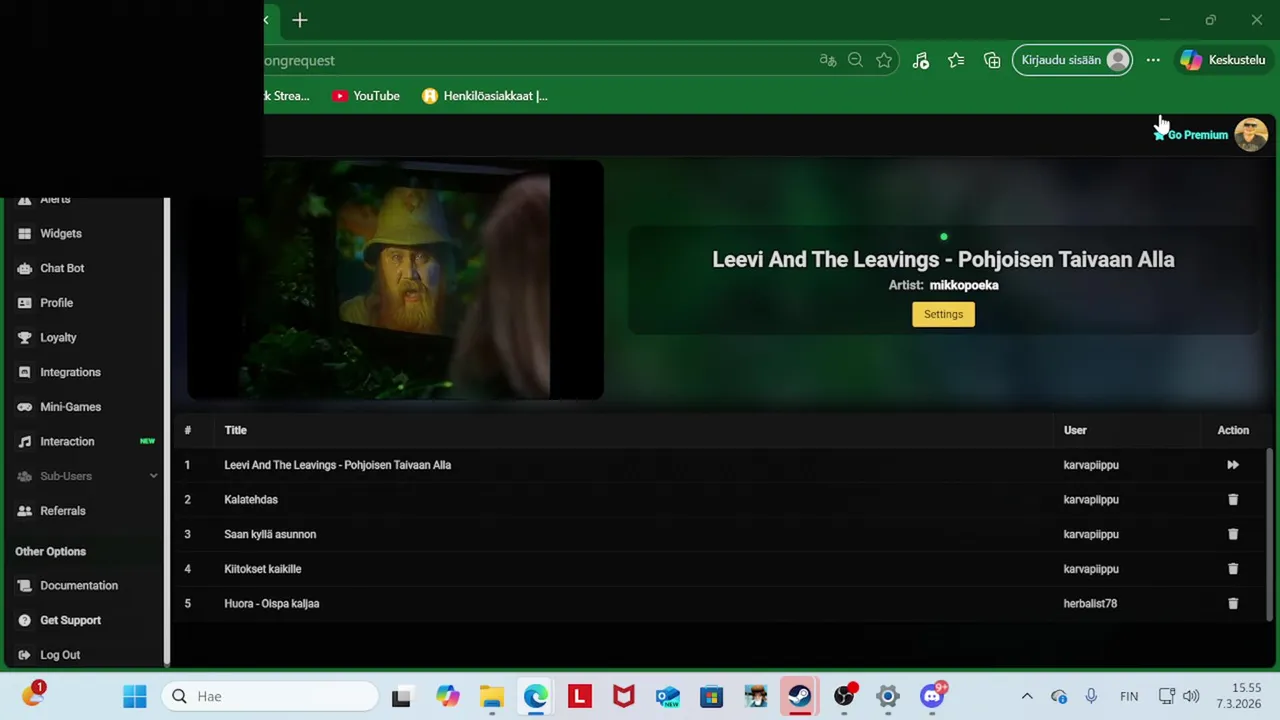The width and height of the screenshot is (1280, 720).
Task: Open OBS Studio on taskbar
Action: click(x=844, y=696)
